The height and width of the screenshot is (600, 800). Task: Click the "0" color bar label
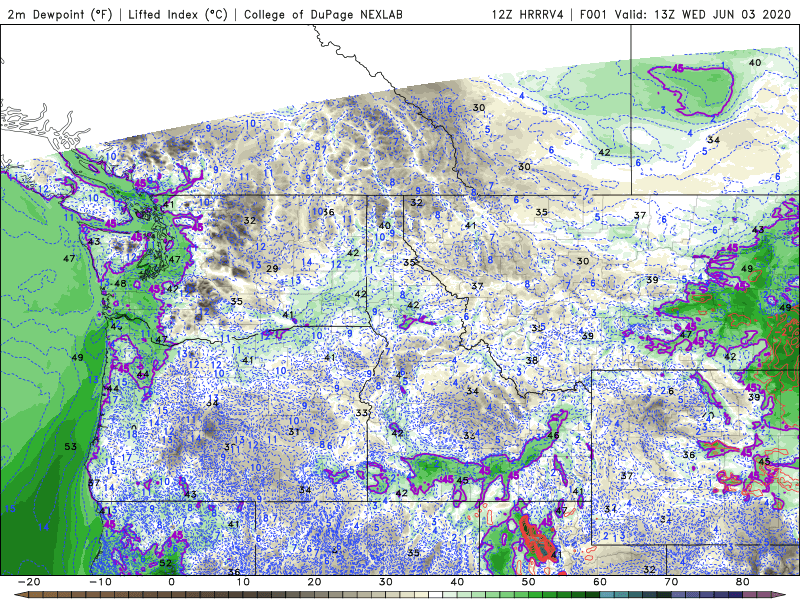click(x=171, y=582)
